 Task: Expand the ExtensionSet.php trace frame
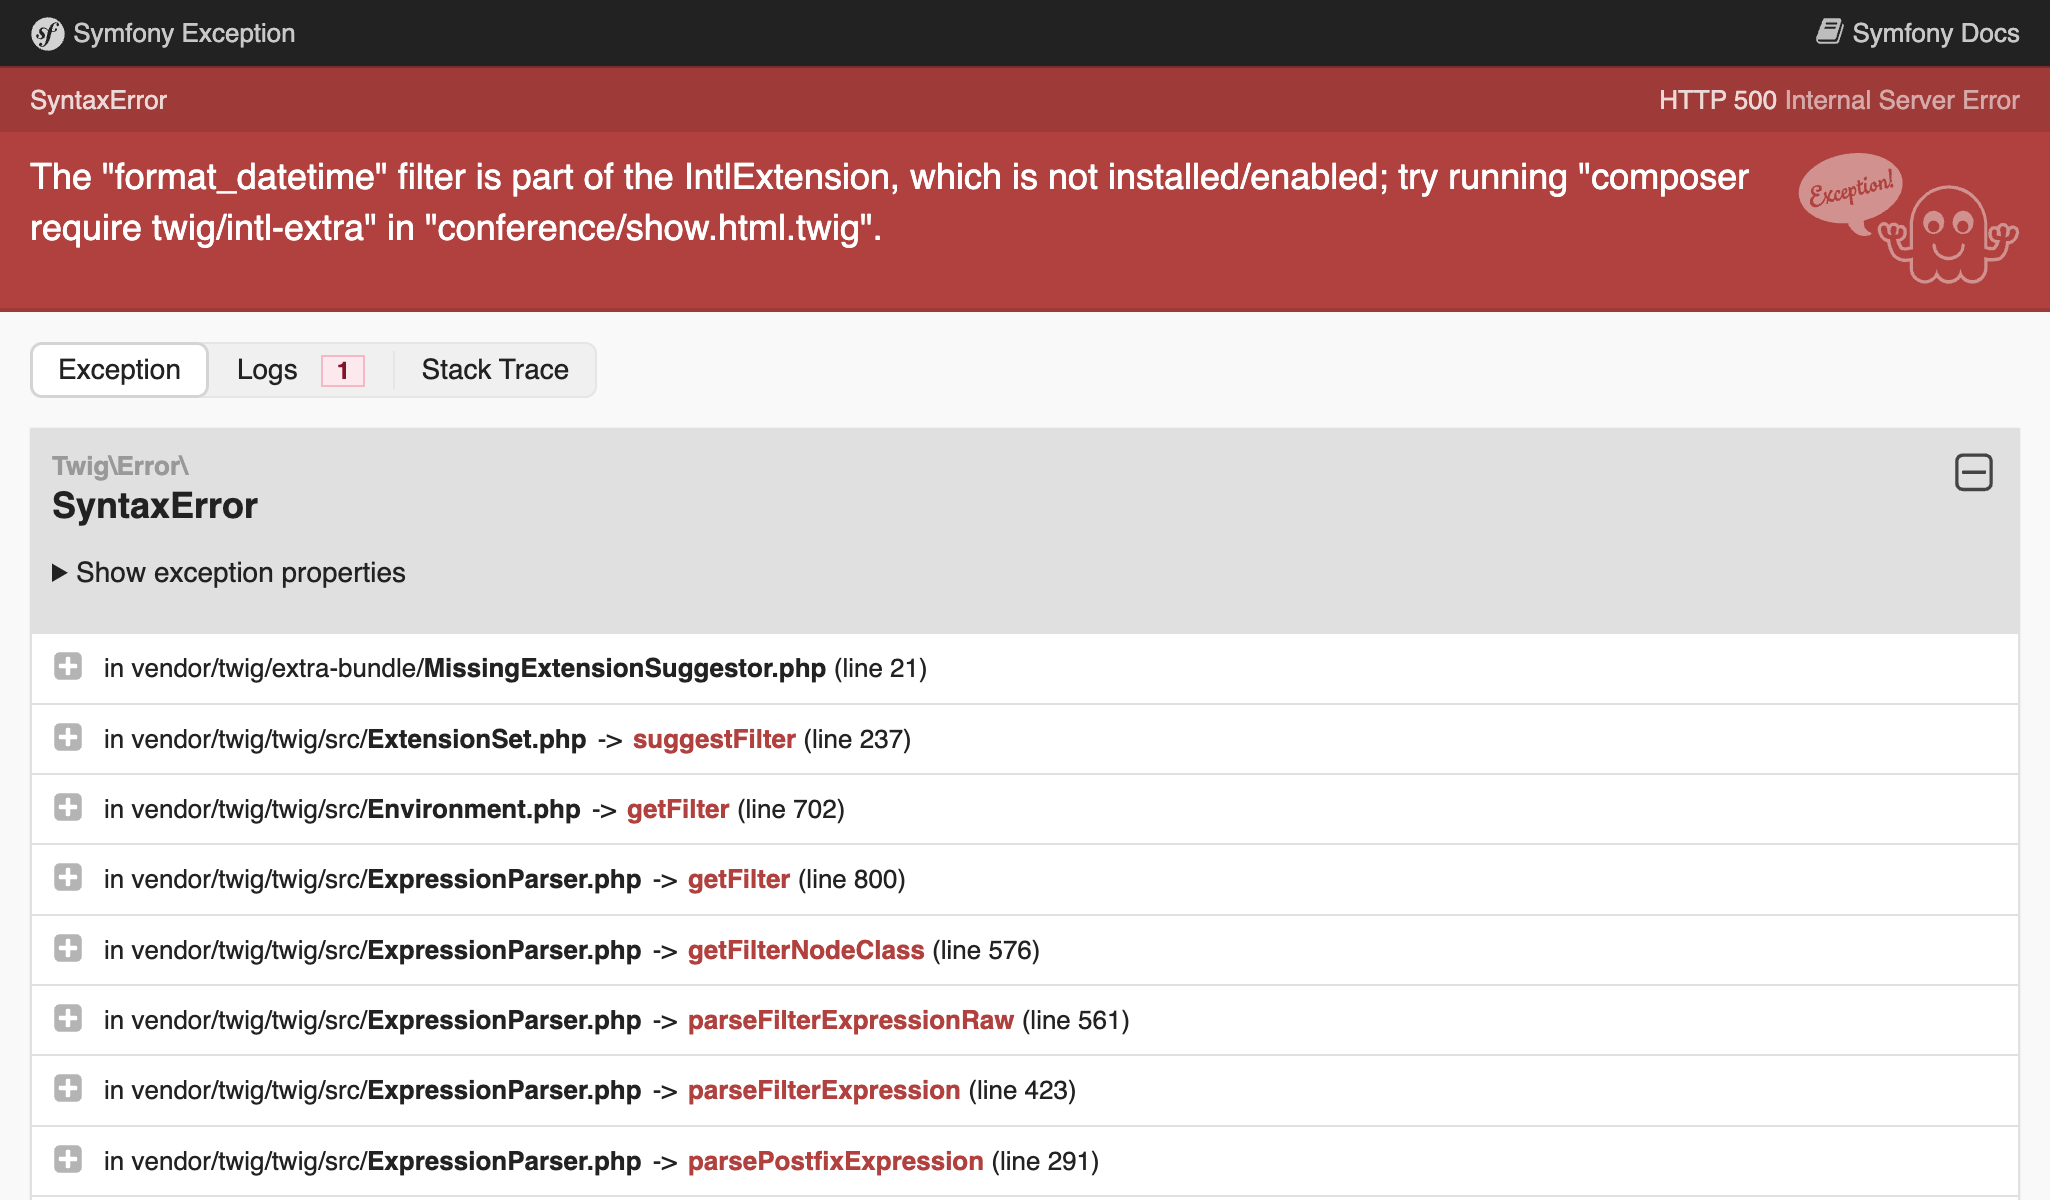[x=68, y=738]
